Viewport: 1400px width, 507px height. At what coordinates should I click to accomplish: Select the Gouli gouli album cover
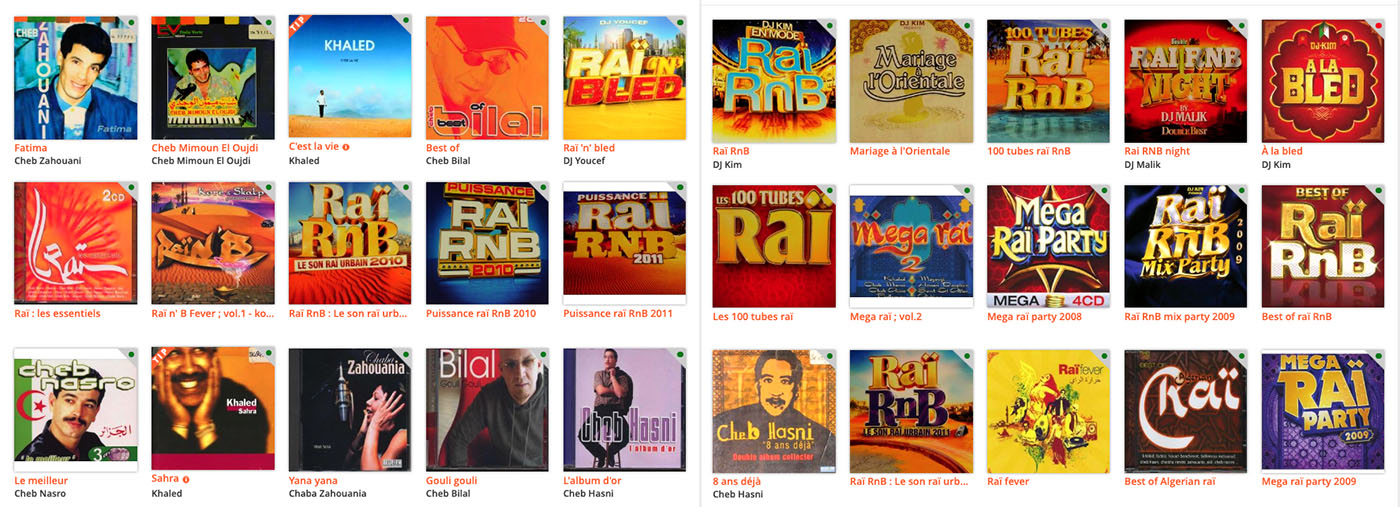pyautogui.click(x=487, y=409)
